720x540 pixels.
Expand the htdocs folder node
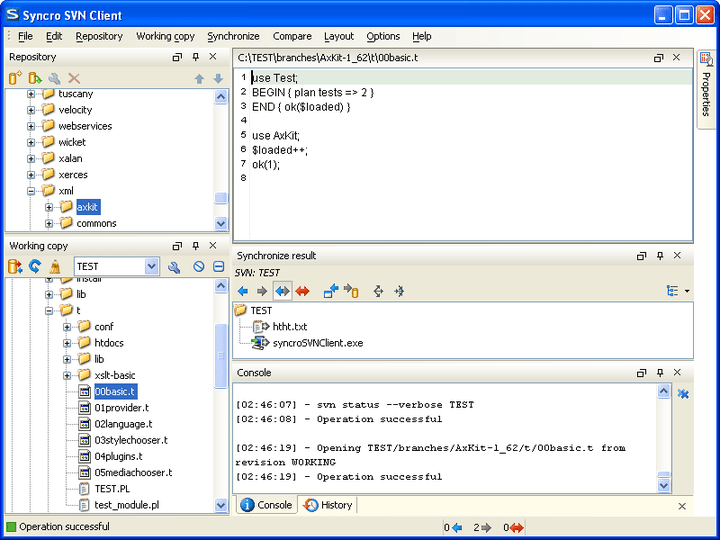pyautogui.click(x=67, y=343)
